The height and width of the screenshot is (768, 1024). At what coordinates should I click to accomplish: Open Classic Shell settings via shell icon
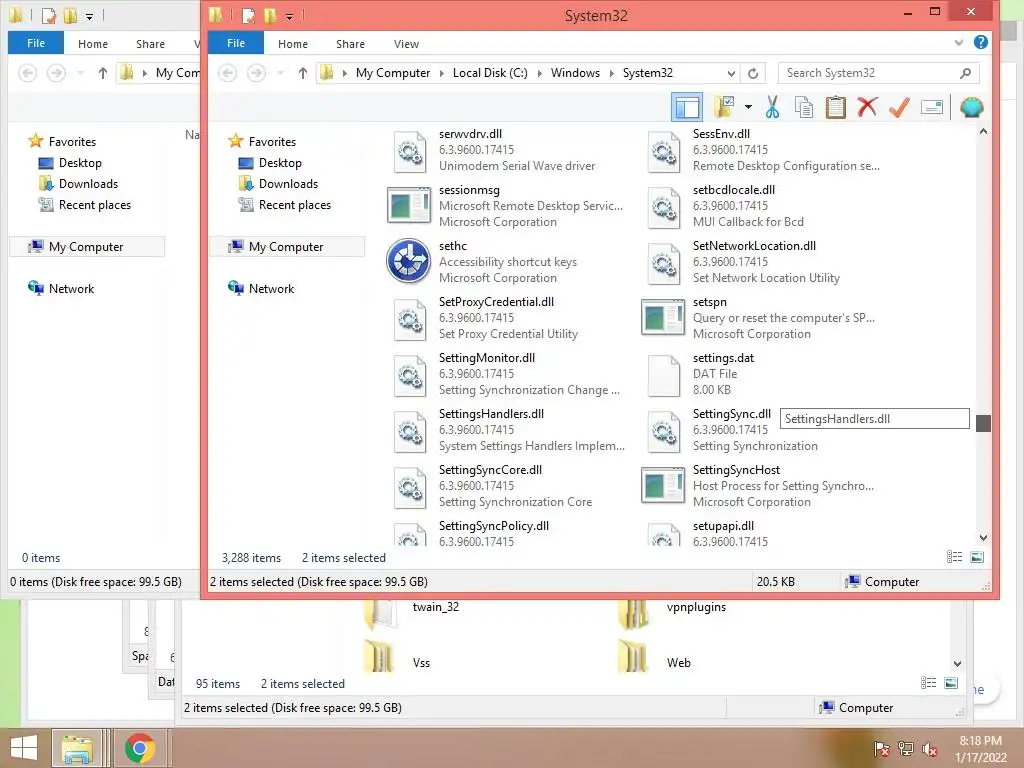(971, 107)
